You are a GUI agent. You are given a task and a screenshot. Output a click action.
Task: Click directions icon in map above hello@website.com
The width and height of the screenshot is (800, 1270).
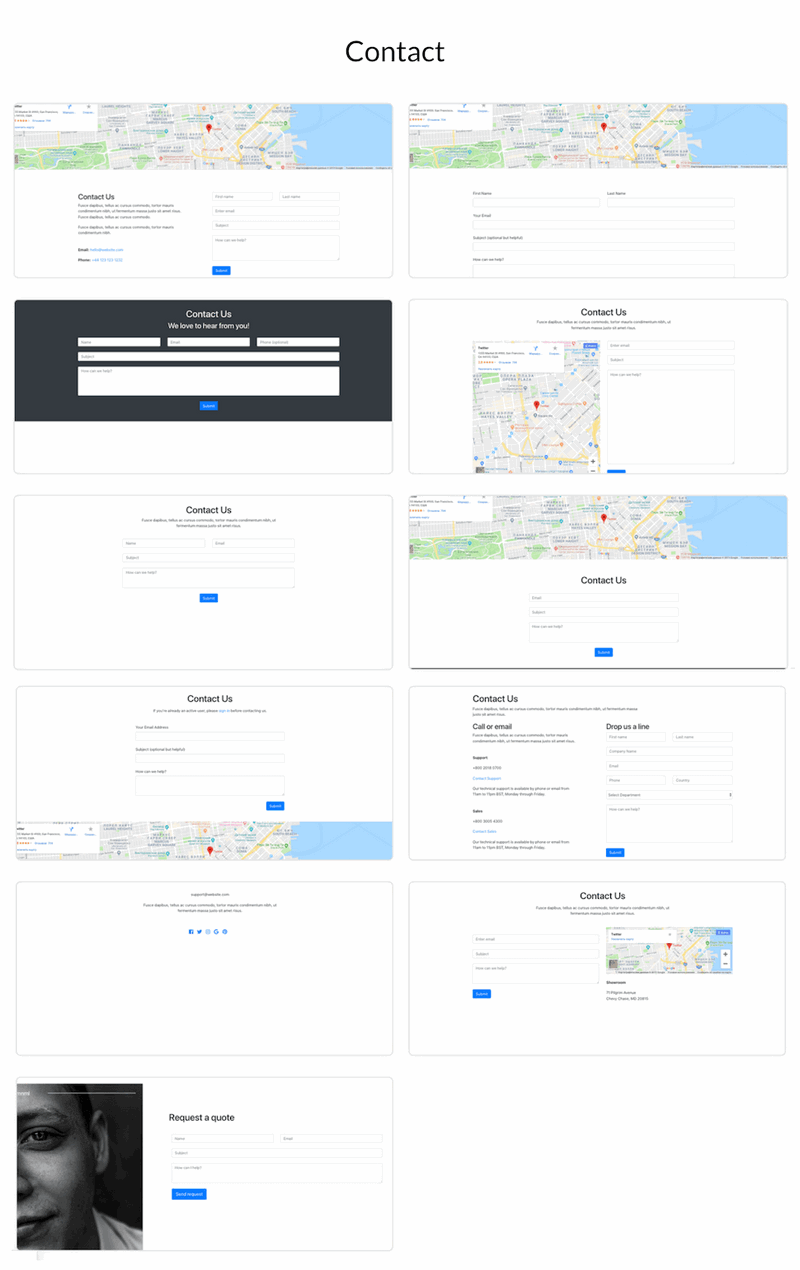click(x=69, y=107)
